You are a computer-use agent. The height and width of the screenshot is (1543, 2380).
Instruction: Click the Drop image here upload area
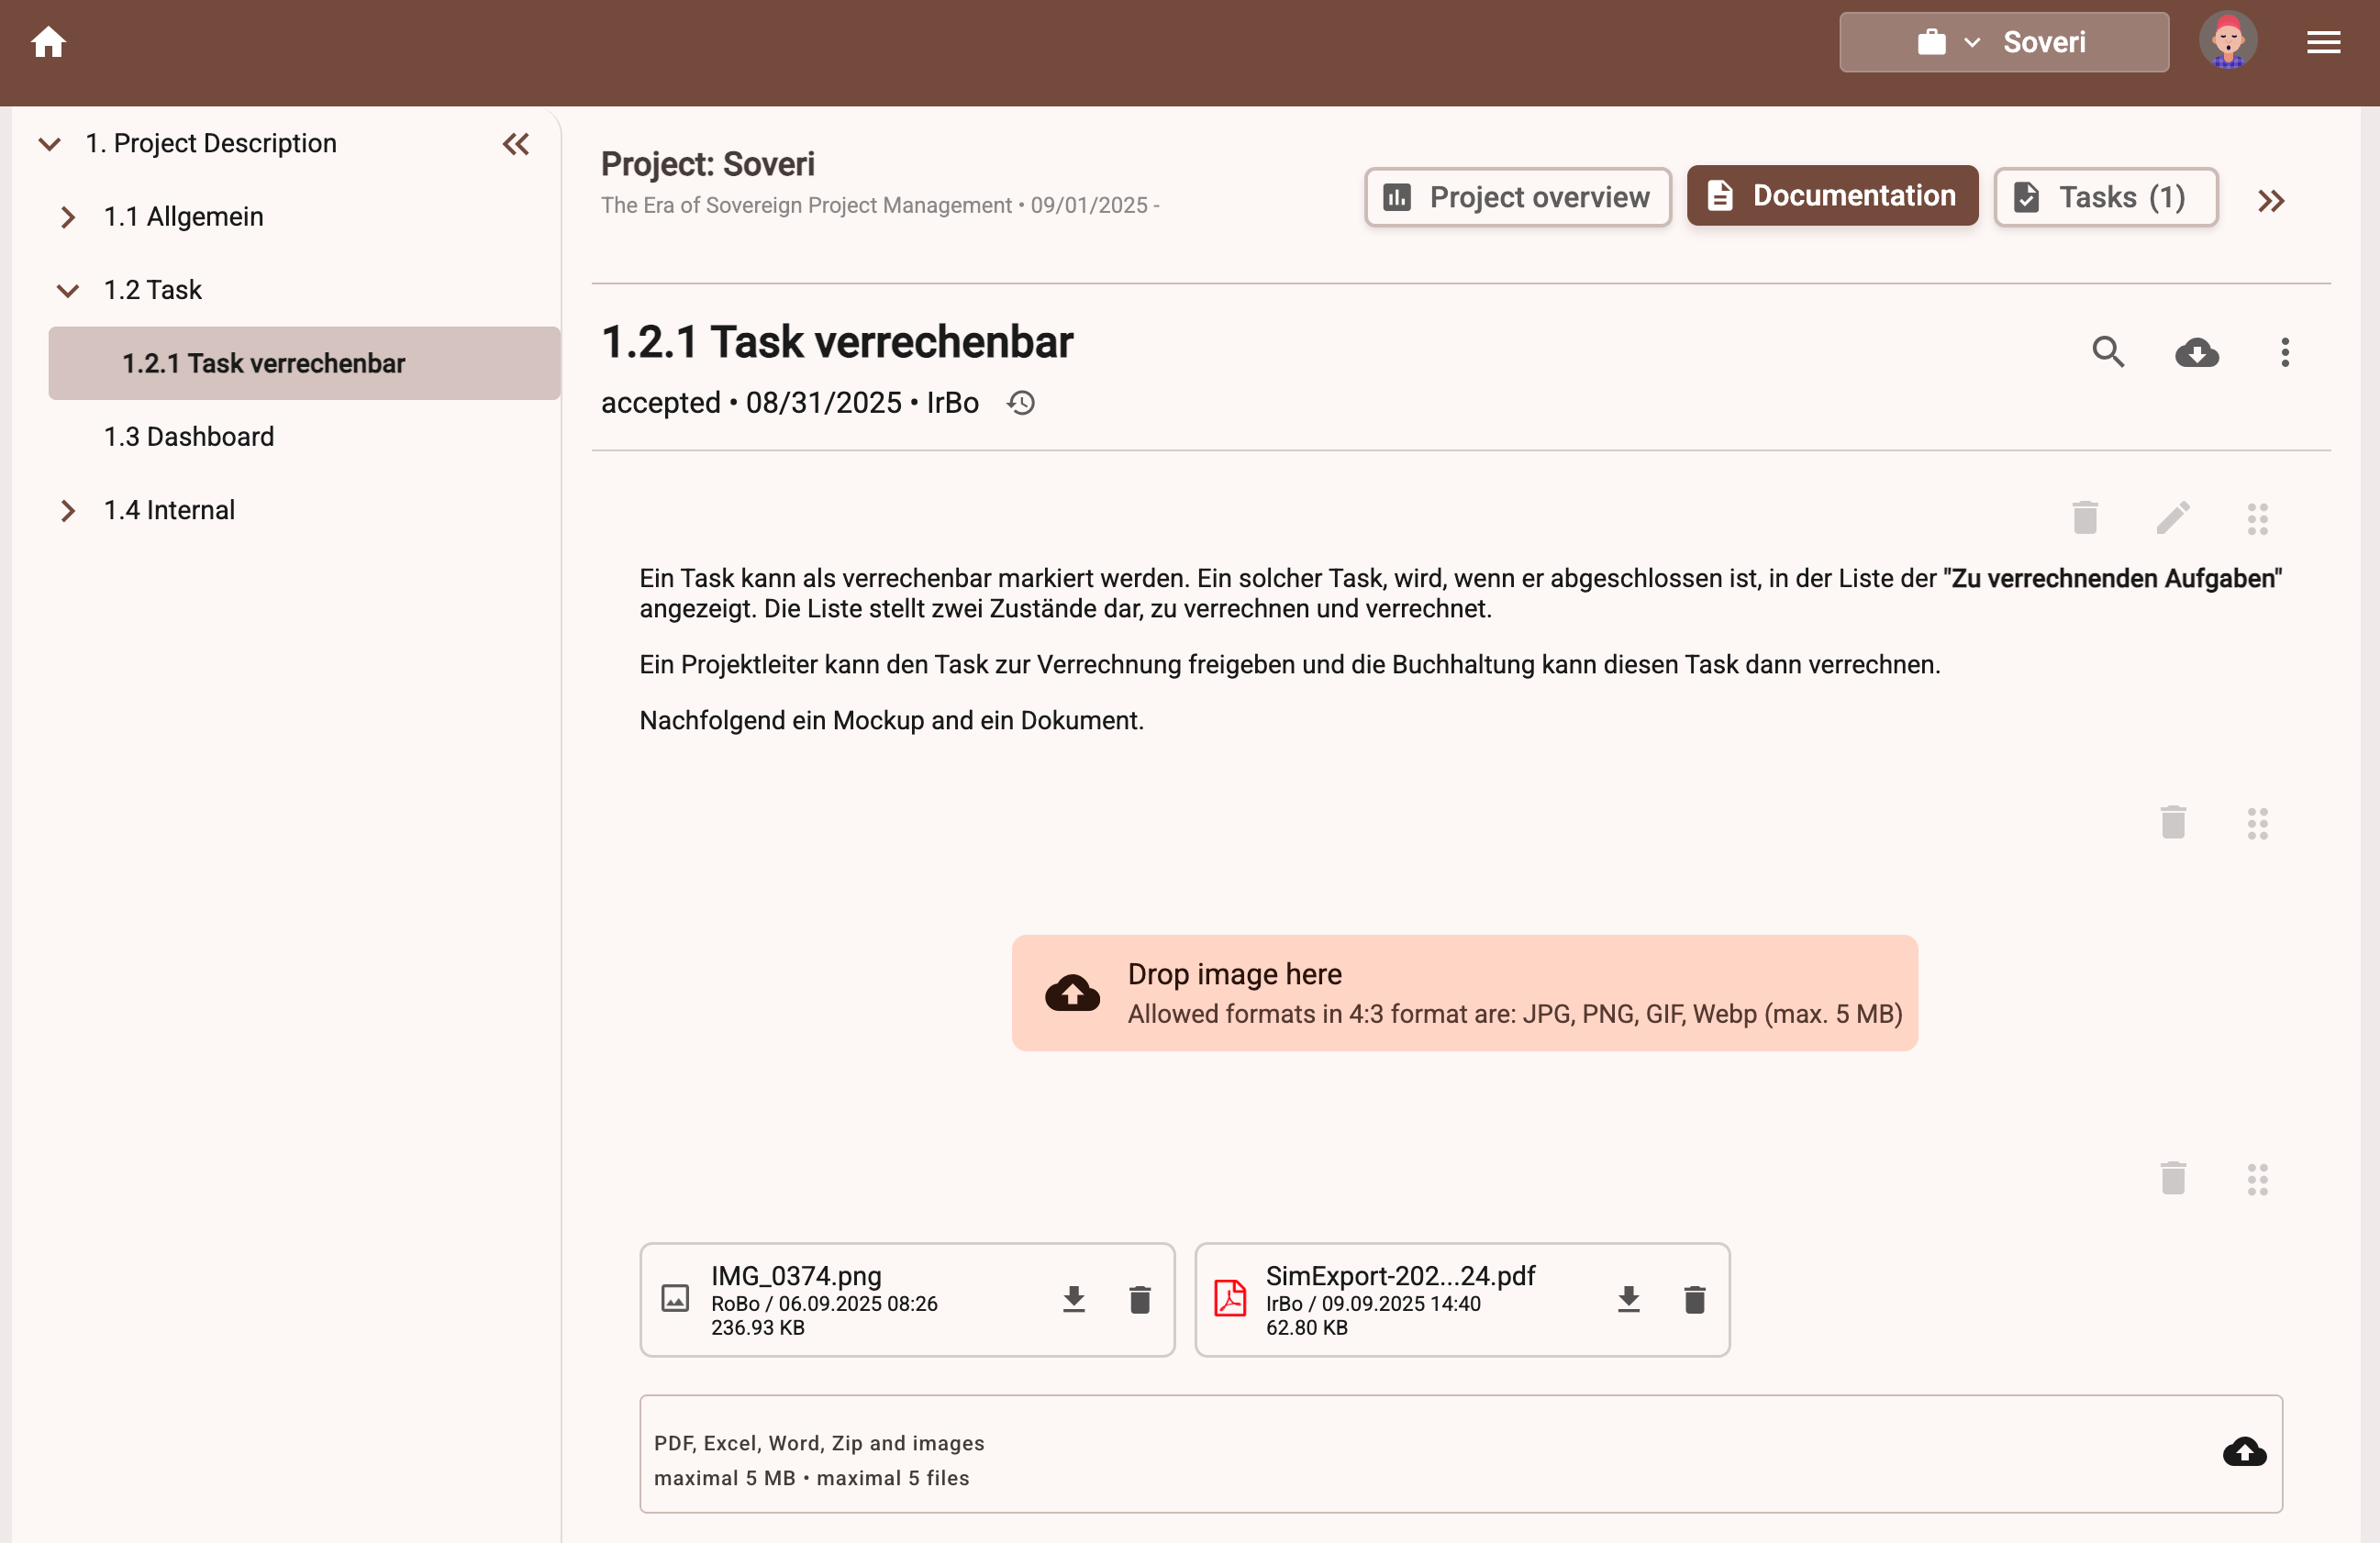1464,992
